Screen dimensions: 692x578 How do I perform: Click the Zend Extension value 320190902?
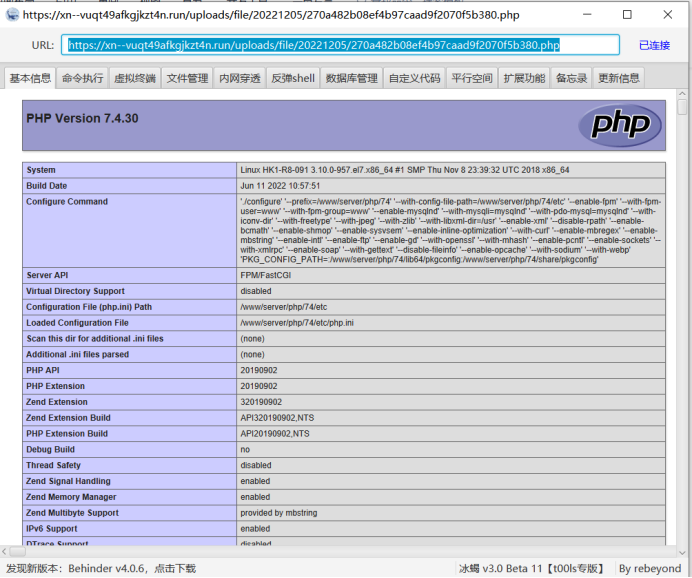click(261, 402)
